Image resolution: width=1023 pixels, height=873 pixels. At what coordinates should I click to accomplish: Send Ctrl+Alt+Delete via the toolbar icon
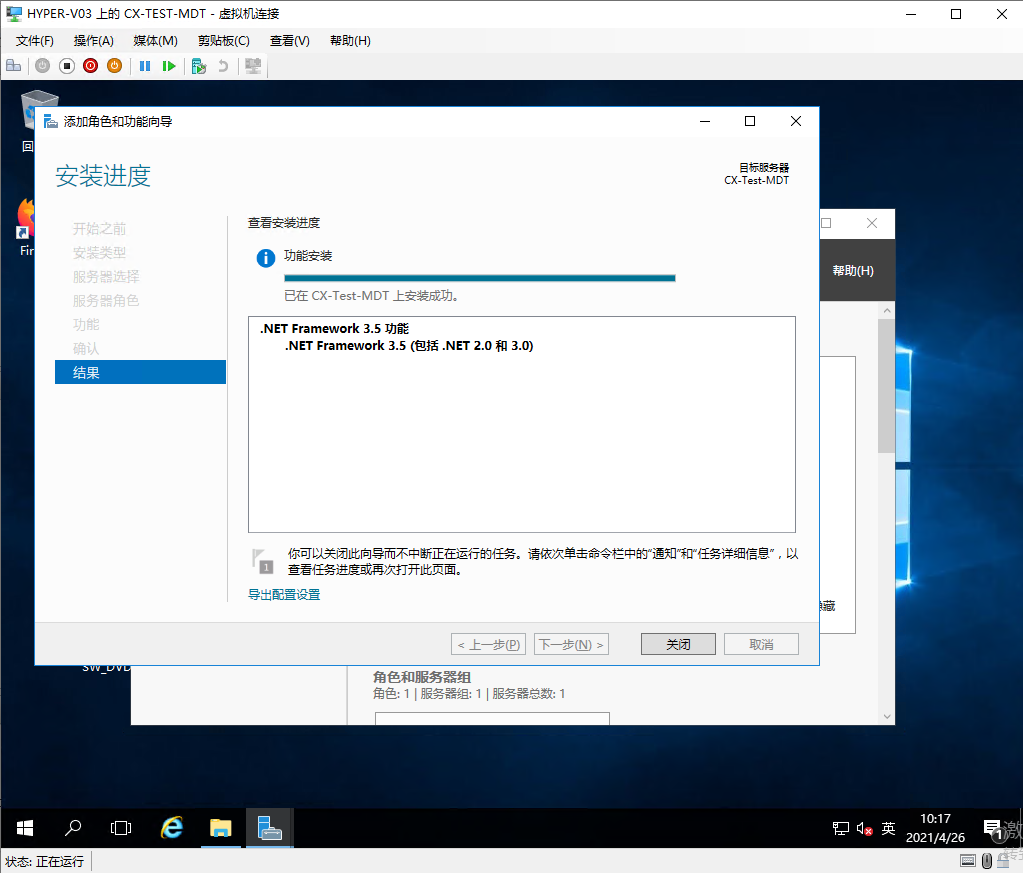point(13,65)
